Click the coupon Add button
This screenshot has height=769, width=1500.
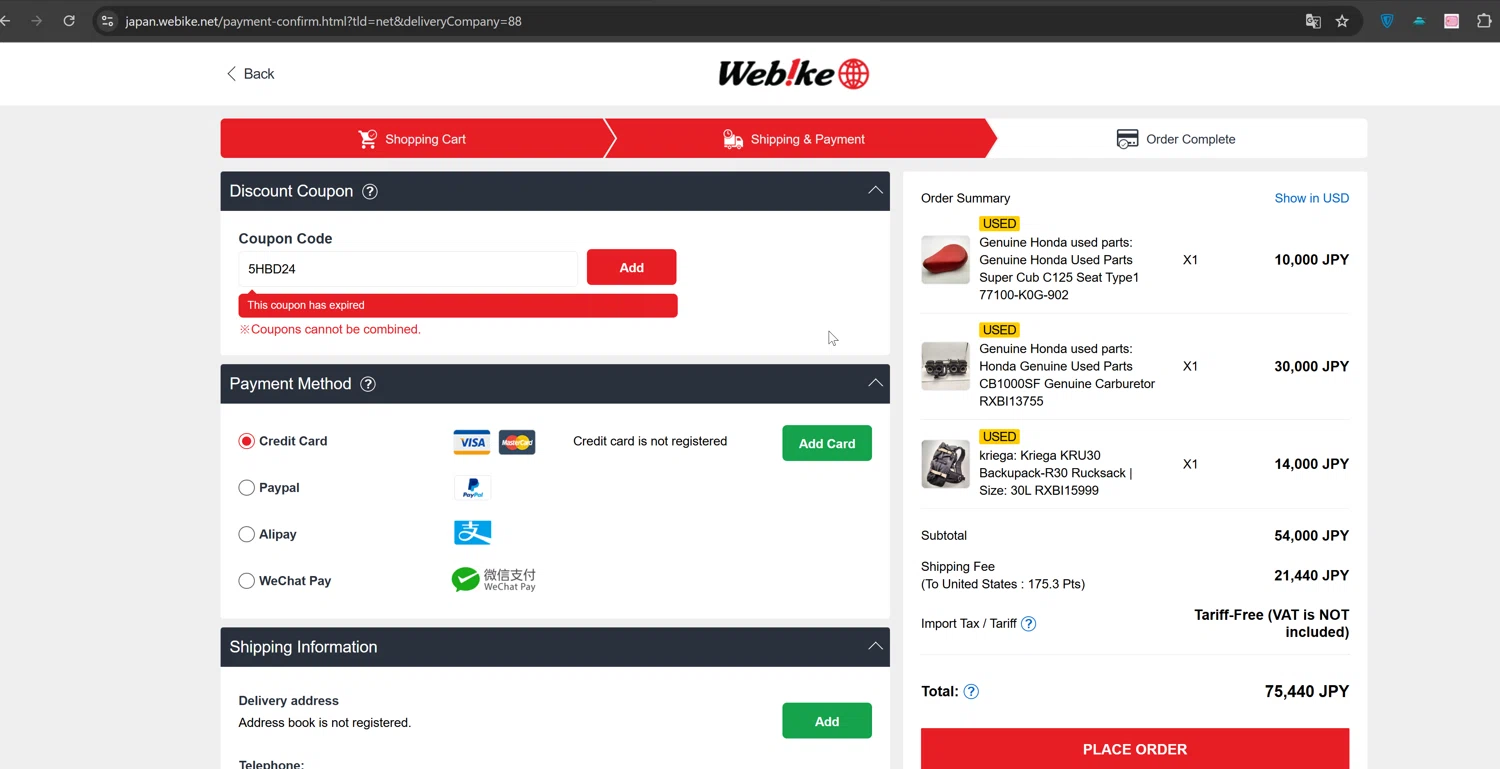tap(631, 267)
